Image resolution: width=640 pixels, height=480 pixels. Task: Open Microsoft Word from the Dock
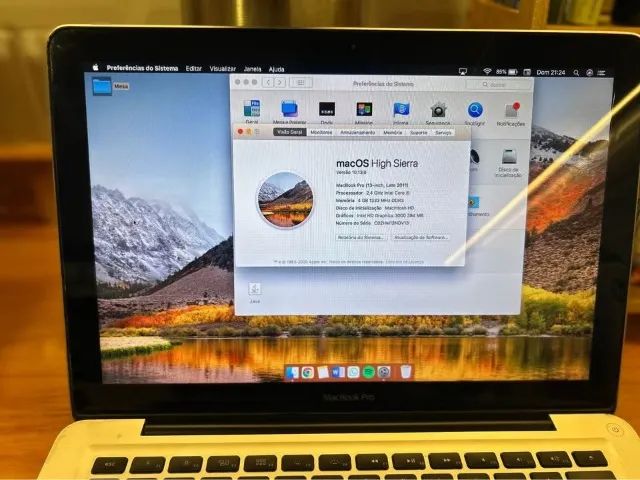click(338, 372)
